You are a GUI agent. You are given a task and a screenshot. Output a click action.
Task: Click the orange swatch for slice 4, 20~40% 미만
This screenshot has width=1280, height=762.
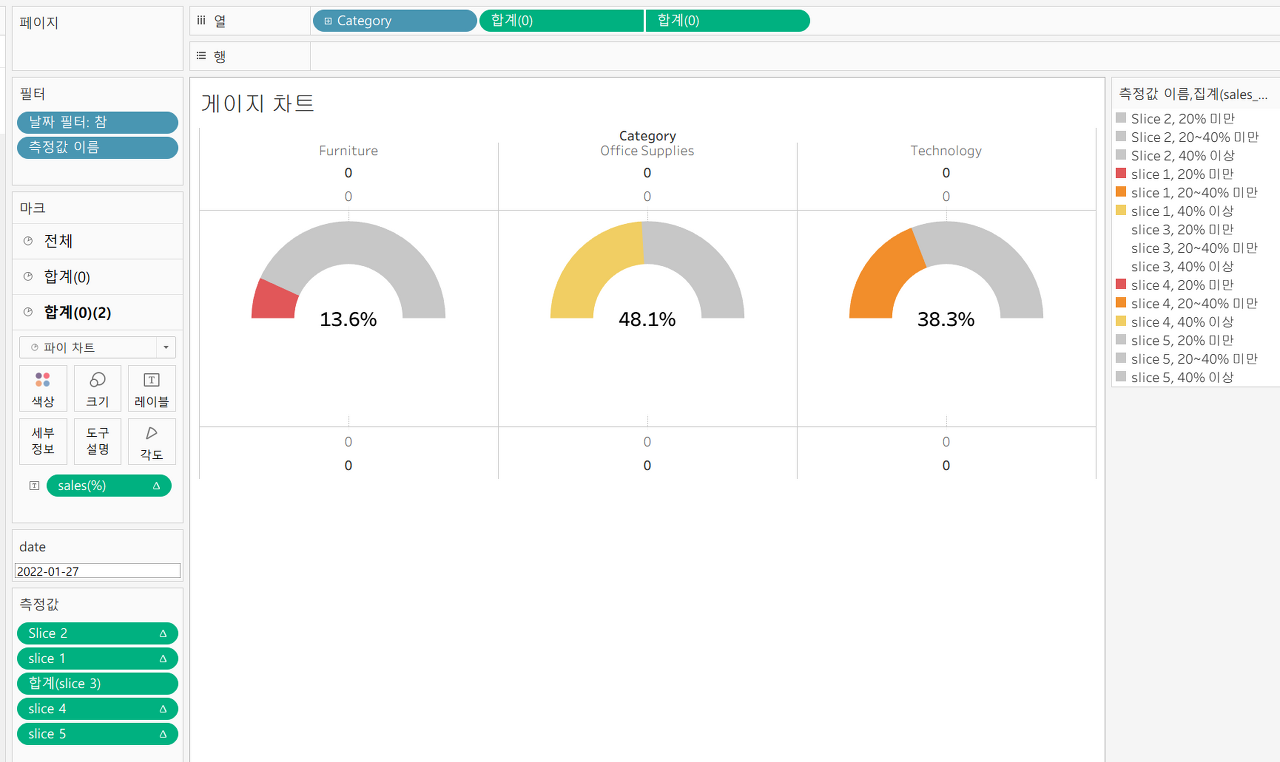[1121, 303]
